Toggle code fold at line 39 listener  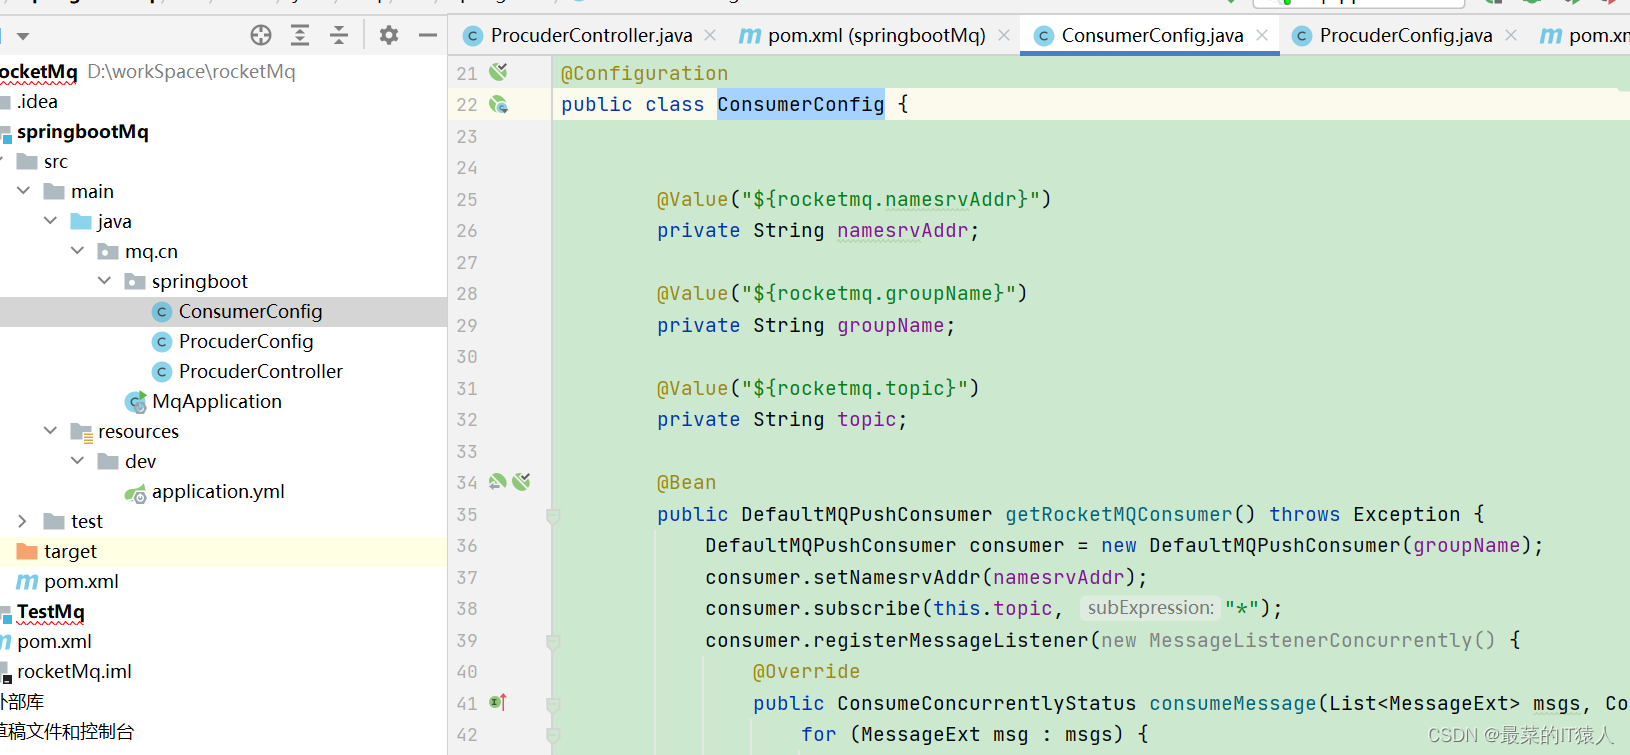coord(553,641)
